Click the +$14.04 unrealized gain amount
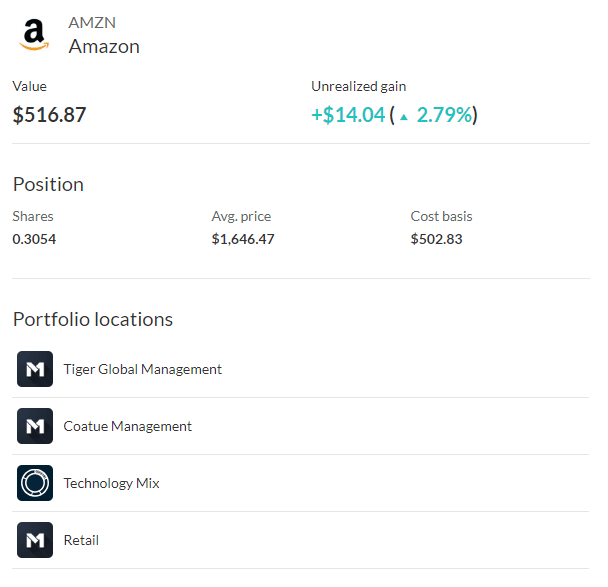Screen dimensions: 608x587 348,115
